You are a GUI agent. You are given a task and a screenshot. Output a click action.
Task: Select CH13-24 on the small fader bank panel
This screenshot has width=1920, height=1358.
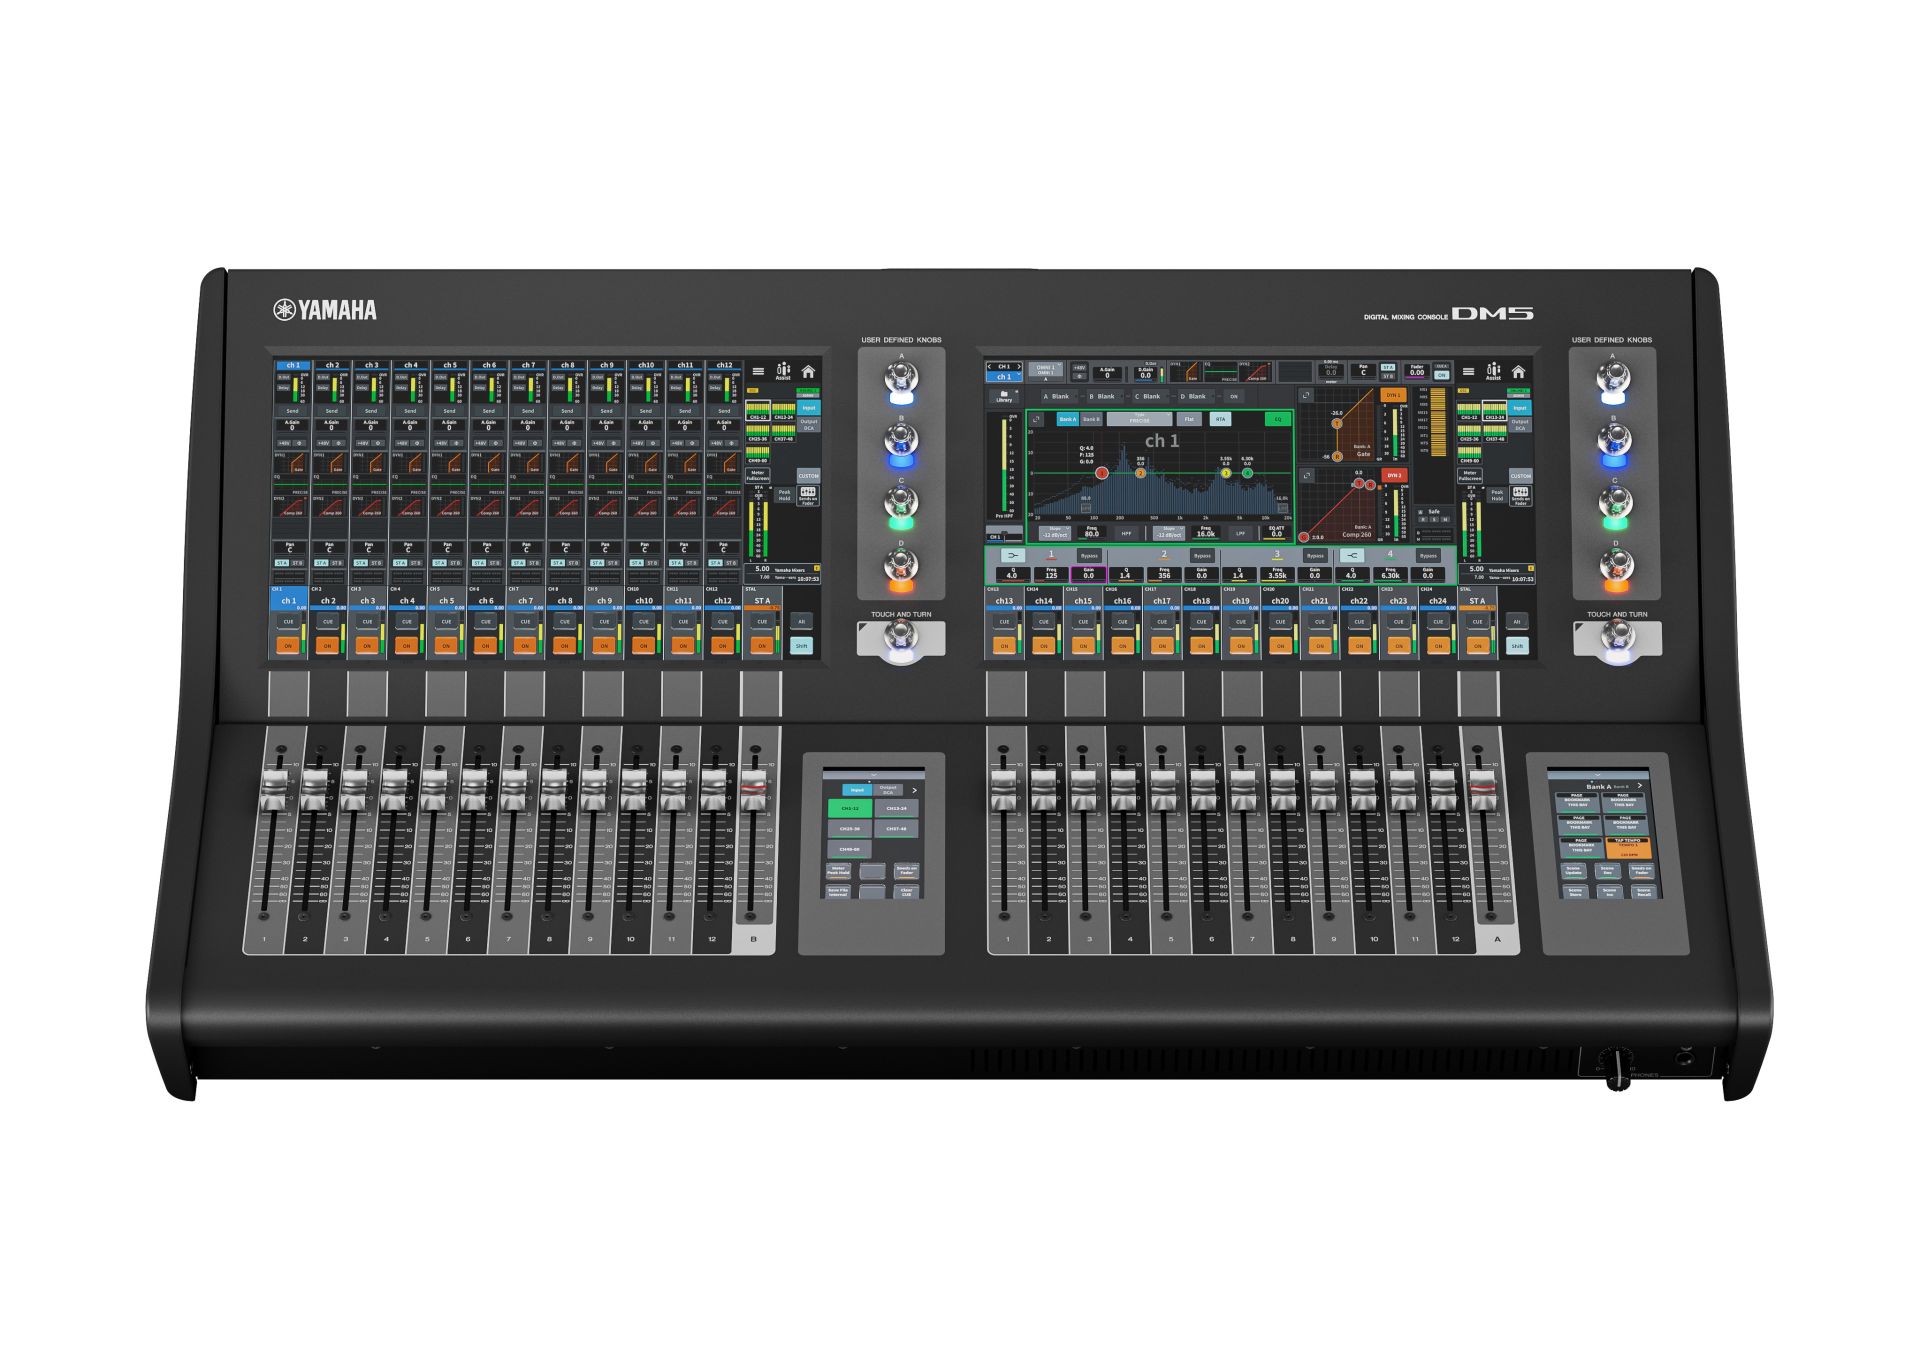tap(896, 808)
